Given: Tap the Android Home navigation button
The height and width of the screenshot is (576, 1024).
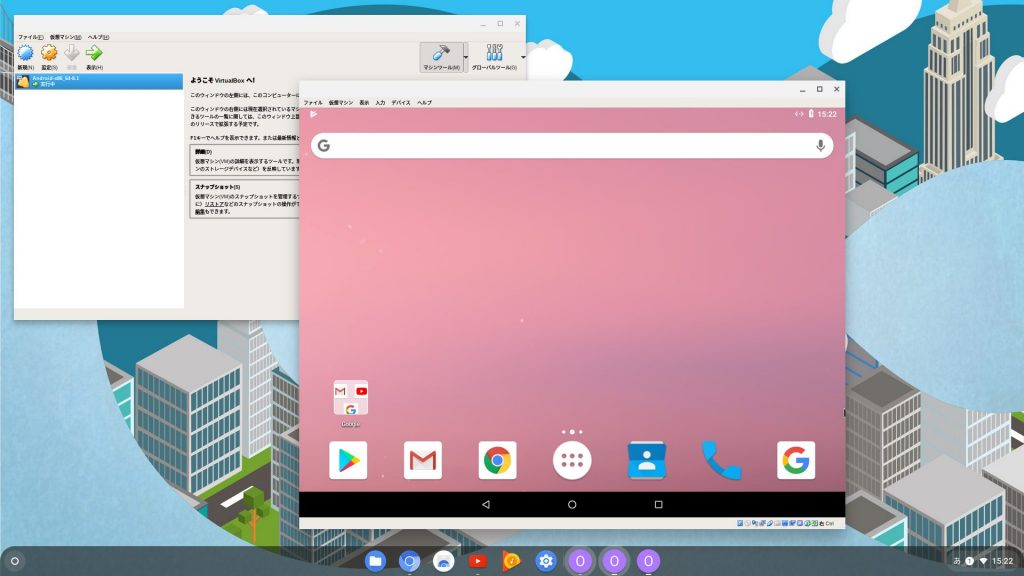Looking at the screenshot, I should click(572, 505).
